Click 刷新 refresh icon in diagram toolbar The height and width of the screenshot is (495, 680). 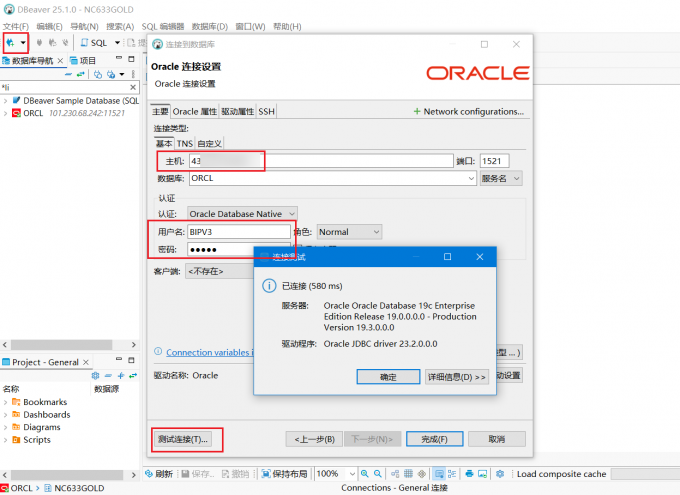pos(159,474)
